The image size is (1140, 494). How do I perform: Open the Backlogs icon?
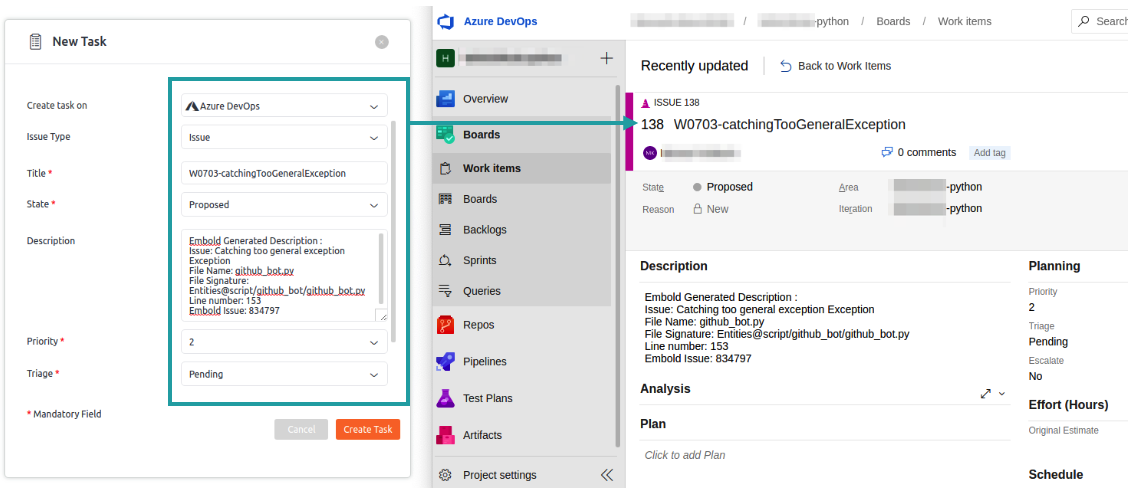click(446, 230)
